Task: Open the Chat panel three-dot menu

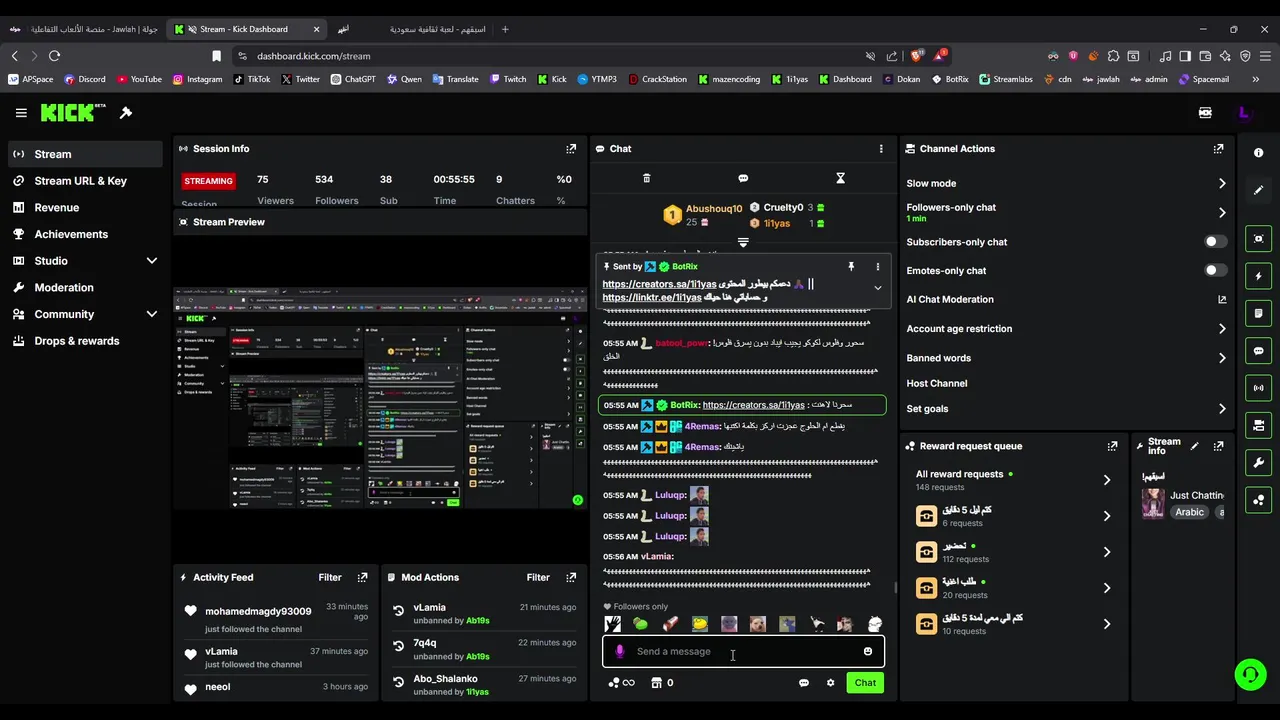Action: pos(881,148)
